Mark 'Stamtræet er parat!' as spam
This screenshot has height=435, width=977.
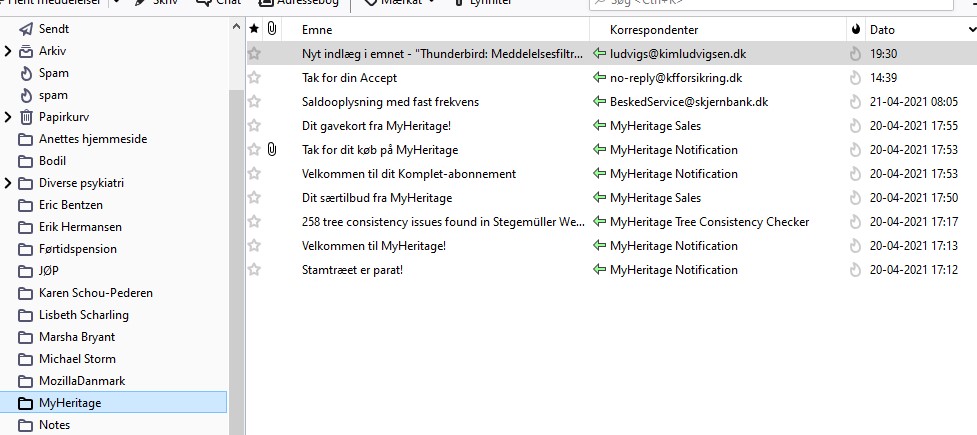pos(855,270)
